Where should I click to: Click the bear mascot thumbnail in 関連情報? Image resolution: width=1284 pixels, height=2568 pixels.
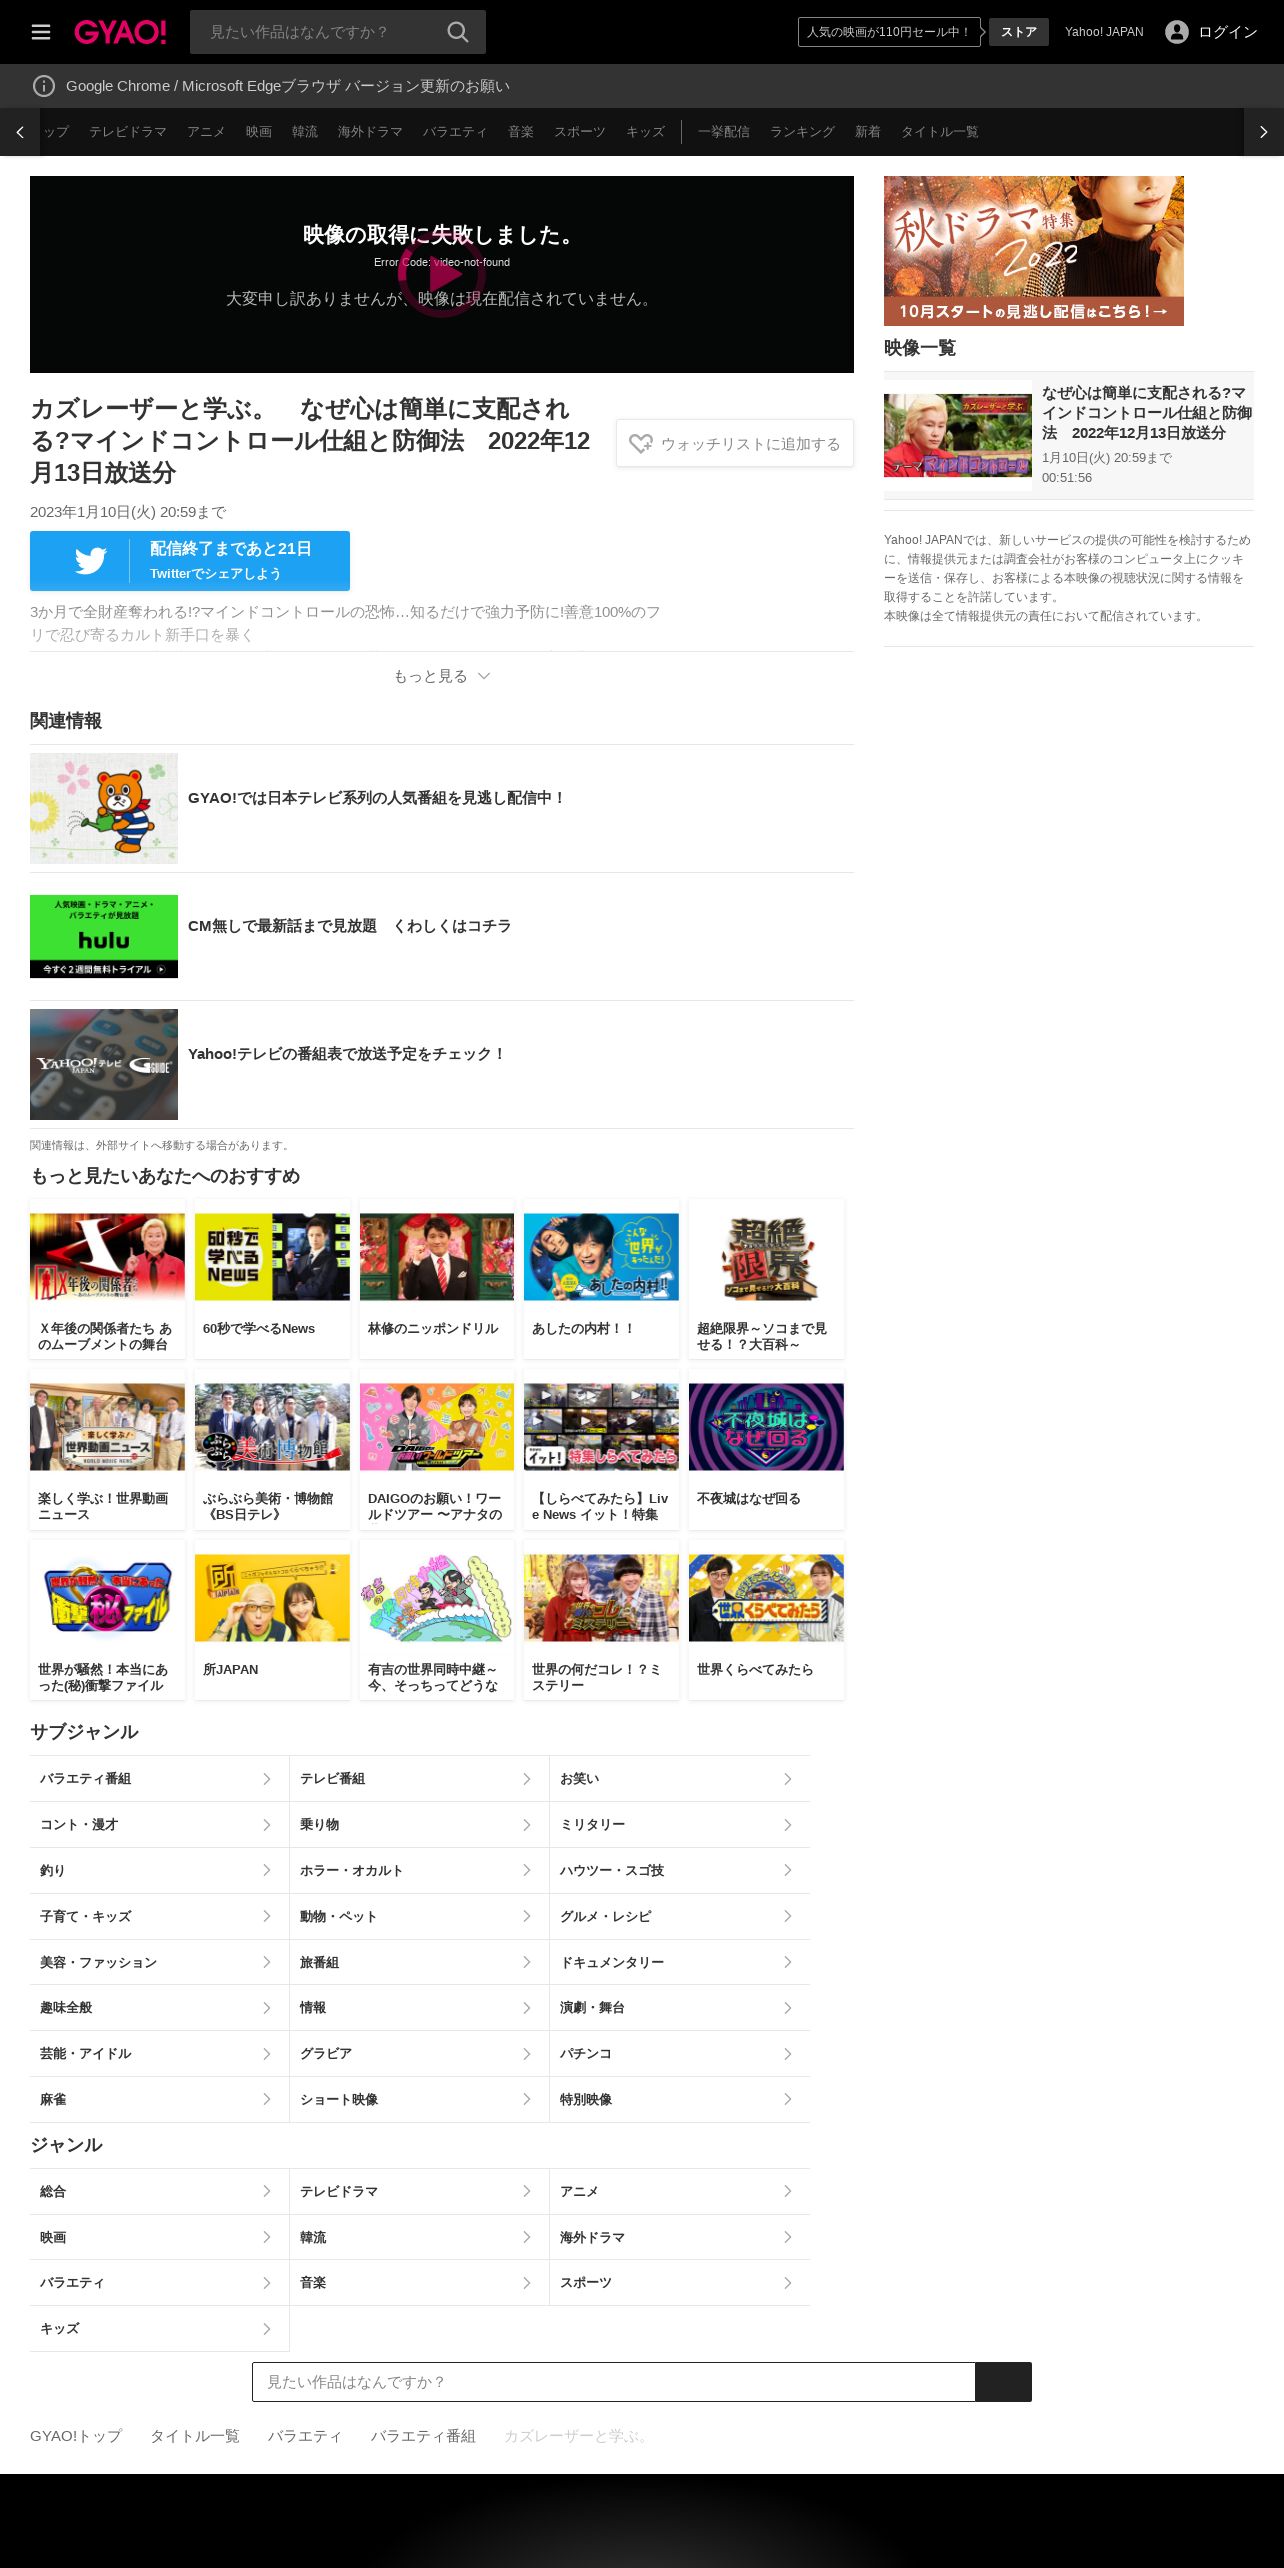pos(104,808)
